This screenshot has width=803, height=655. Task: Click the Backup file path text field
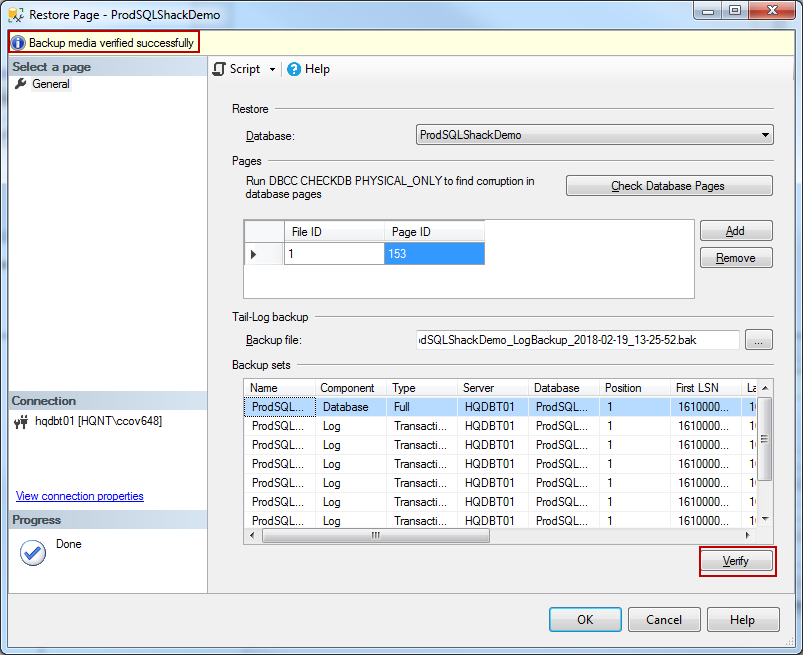pyautogui.click(x=577, y=341)
